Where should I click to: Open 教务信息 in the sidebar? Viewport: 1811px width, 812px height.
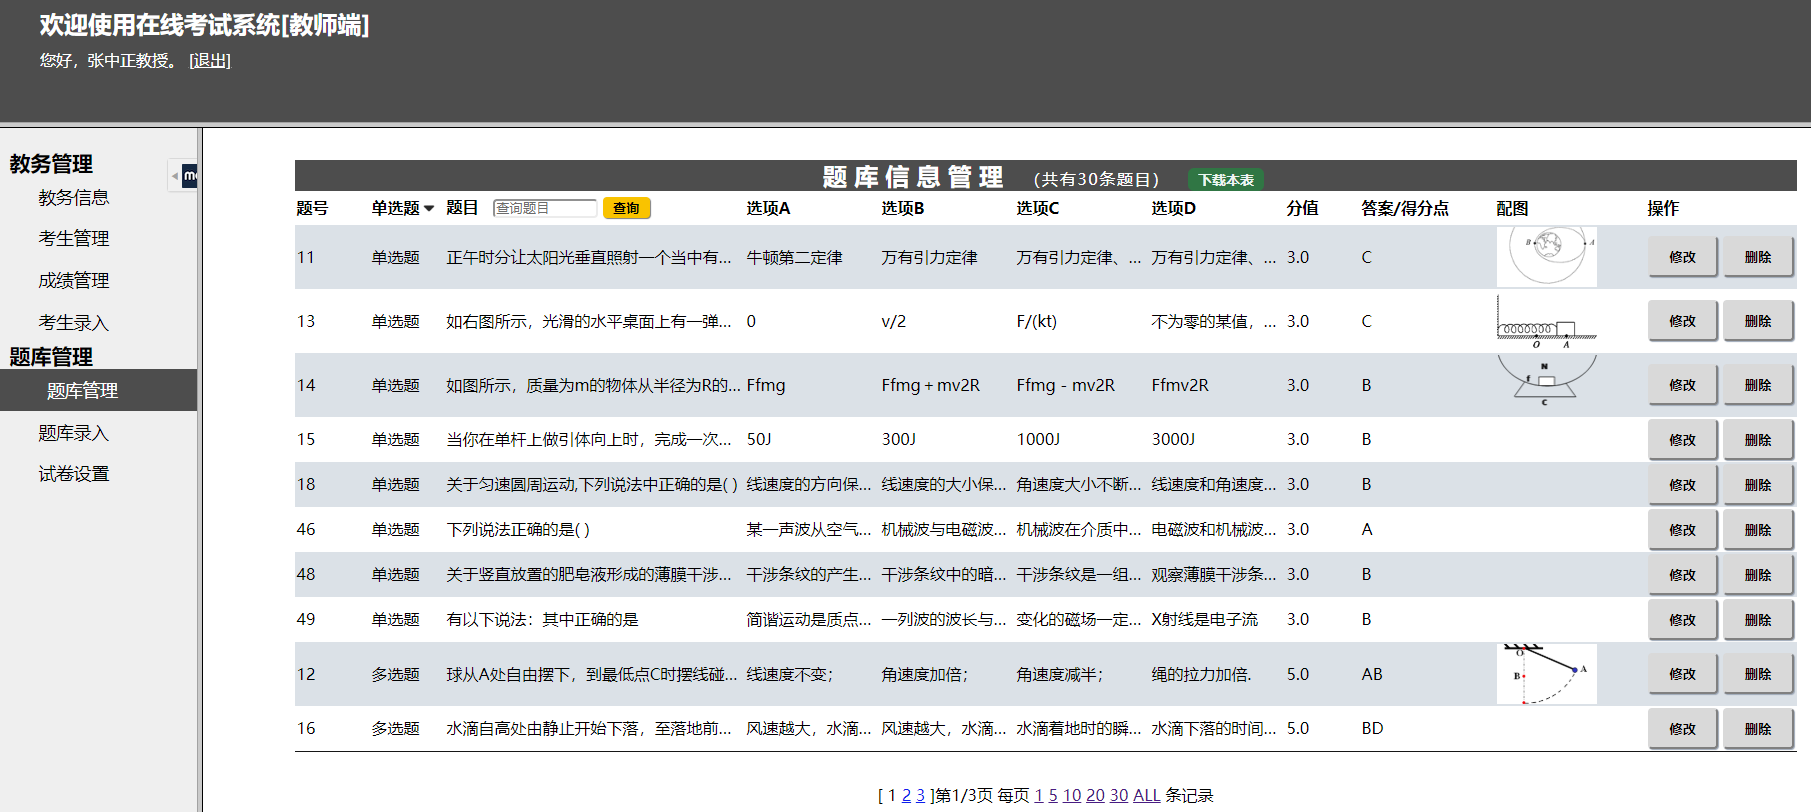[x=74, y=198]
